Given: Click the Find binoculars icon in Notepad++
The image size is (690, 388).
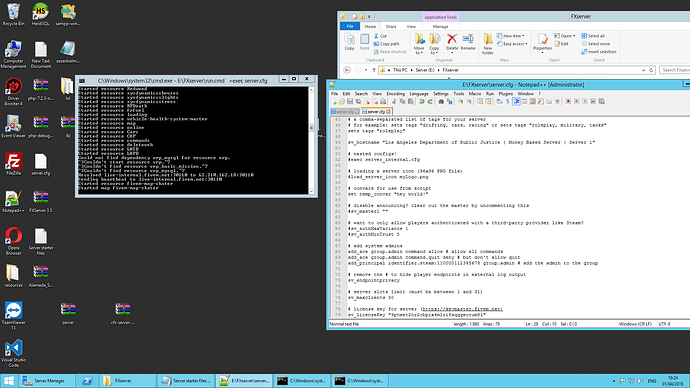Looking at the screenshot, I should point(441,102).
